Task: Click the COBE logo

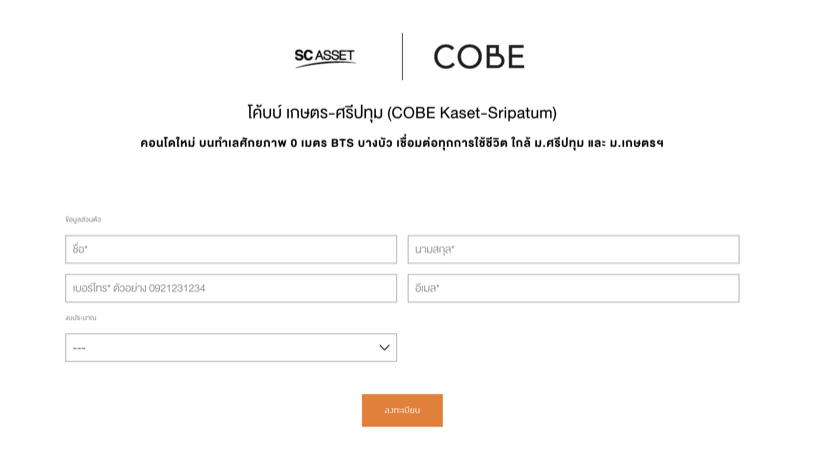Action: click(479, 57)
